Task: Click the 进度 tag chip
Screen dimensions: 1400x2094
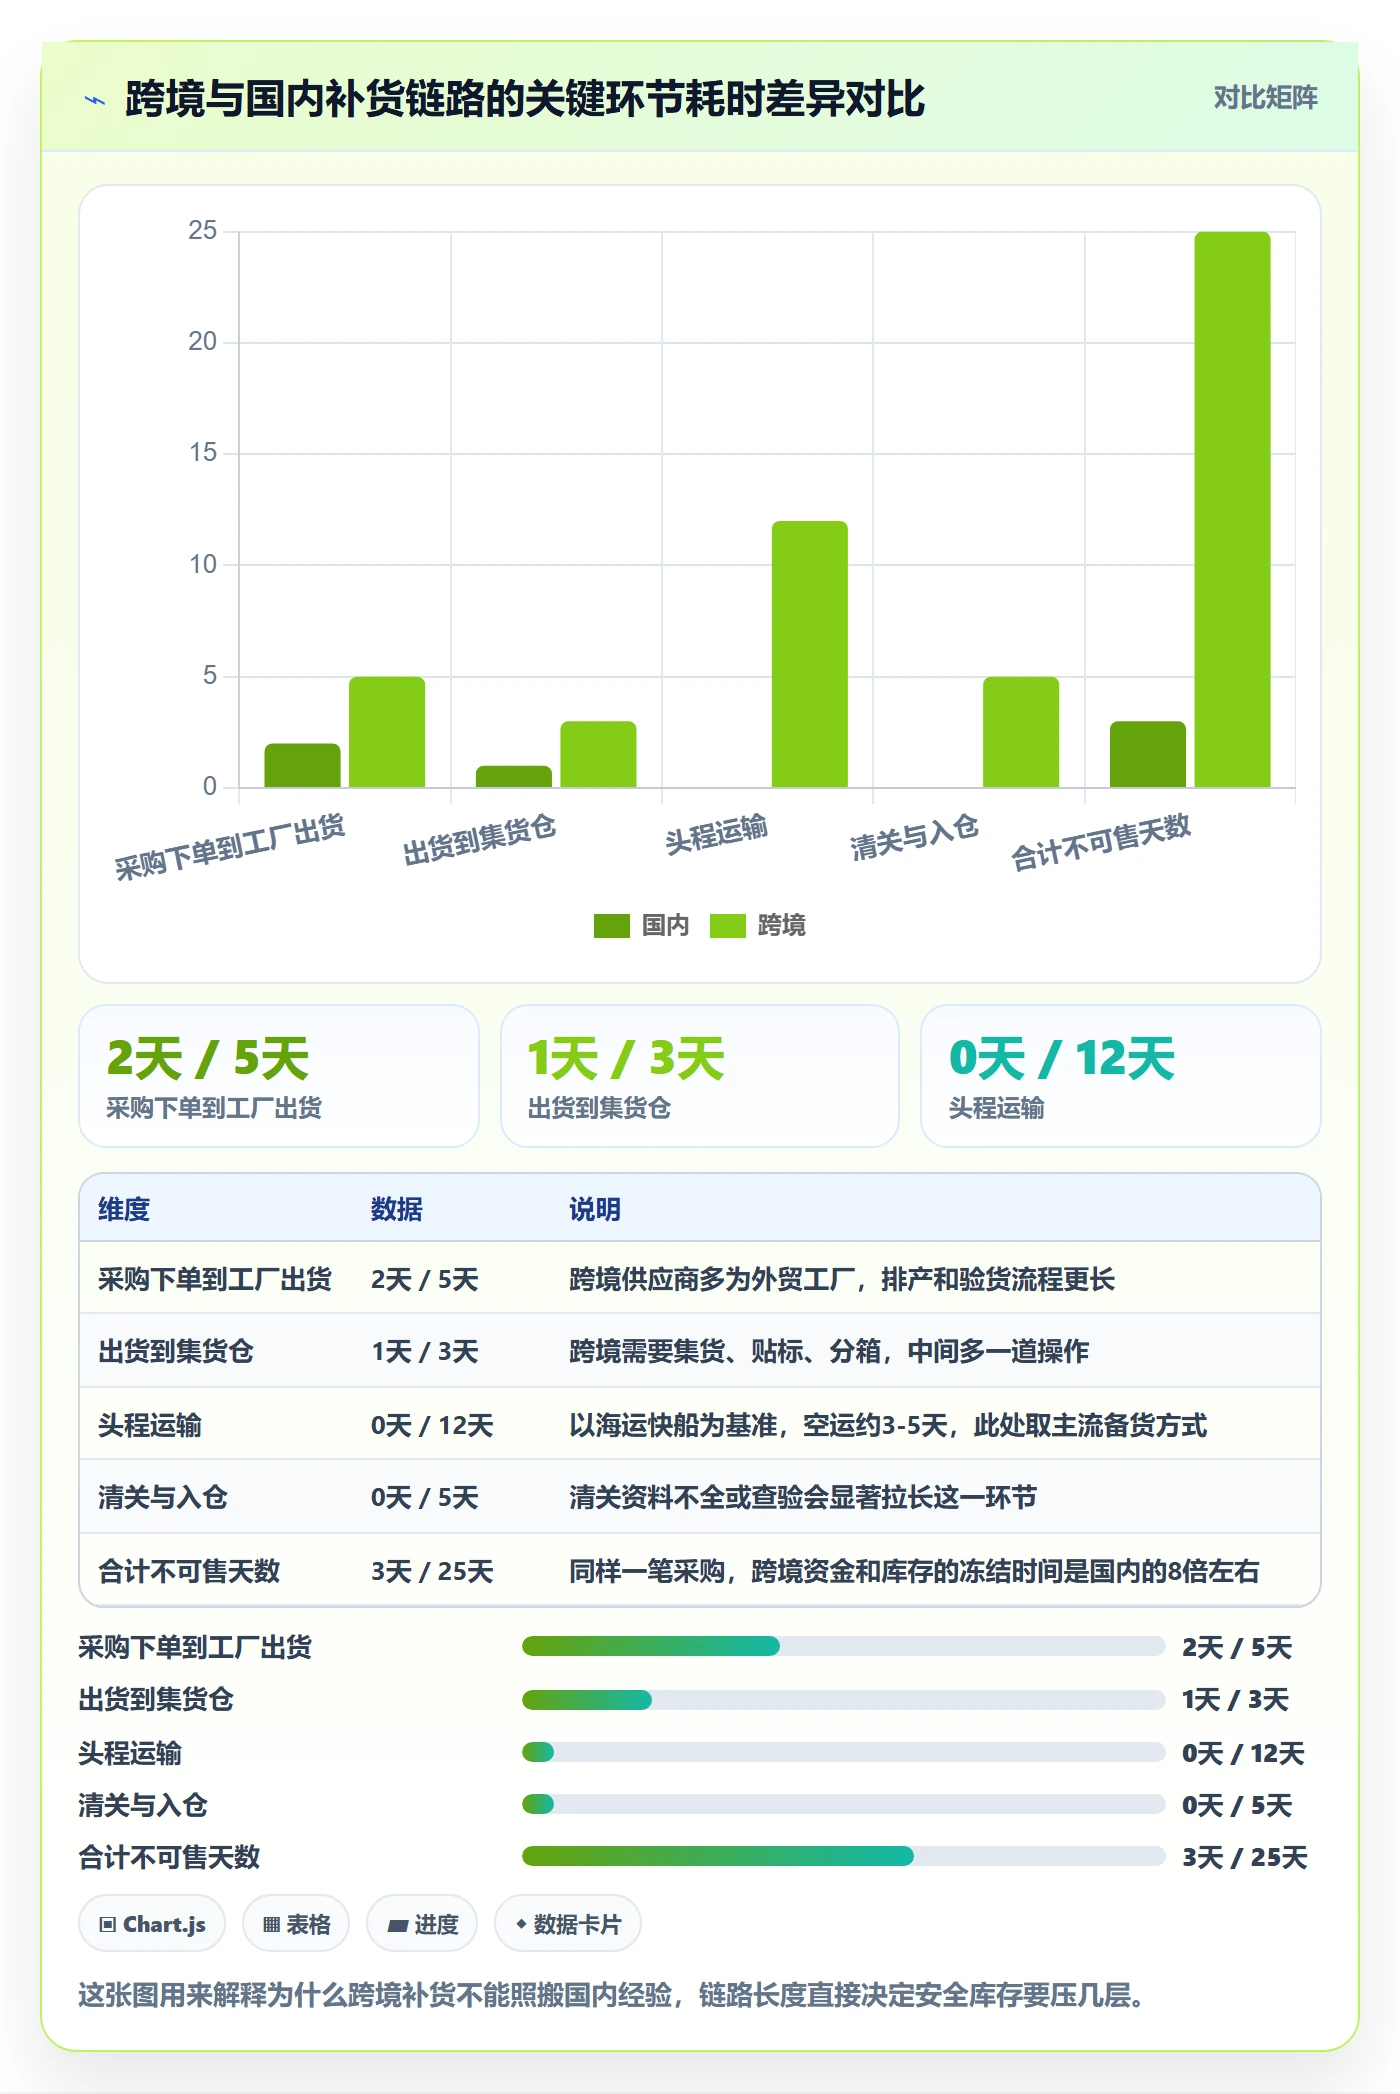Action: click(x=422, y=1924)
